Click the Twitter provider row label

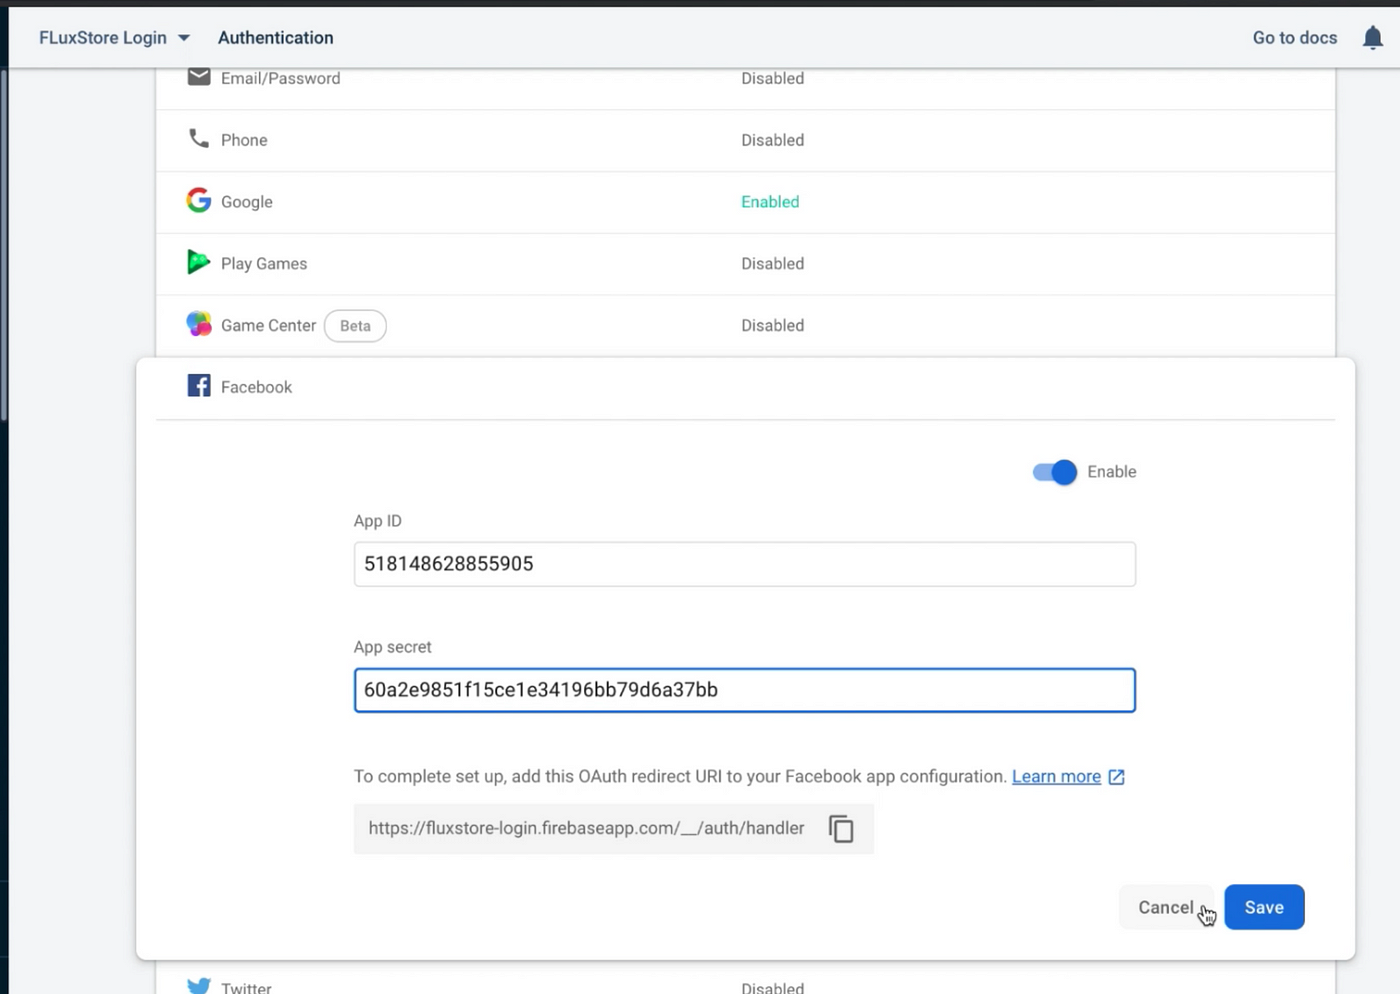click(246, 987)
